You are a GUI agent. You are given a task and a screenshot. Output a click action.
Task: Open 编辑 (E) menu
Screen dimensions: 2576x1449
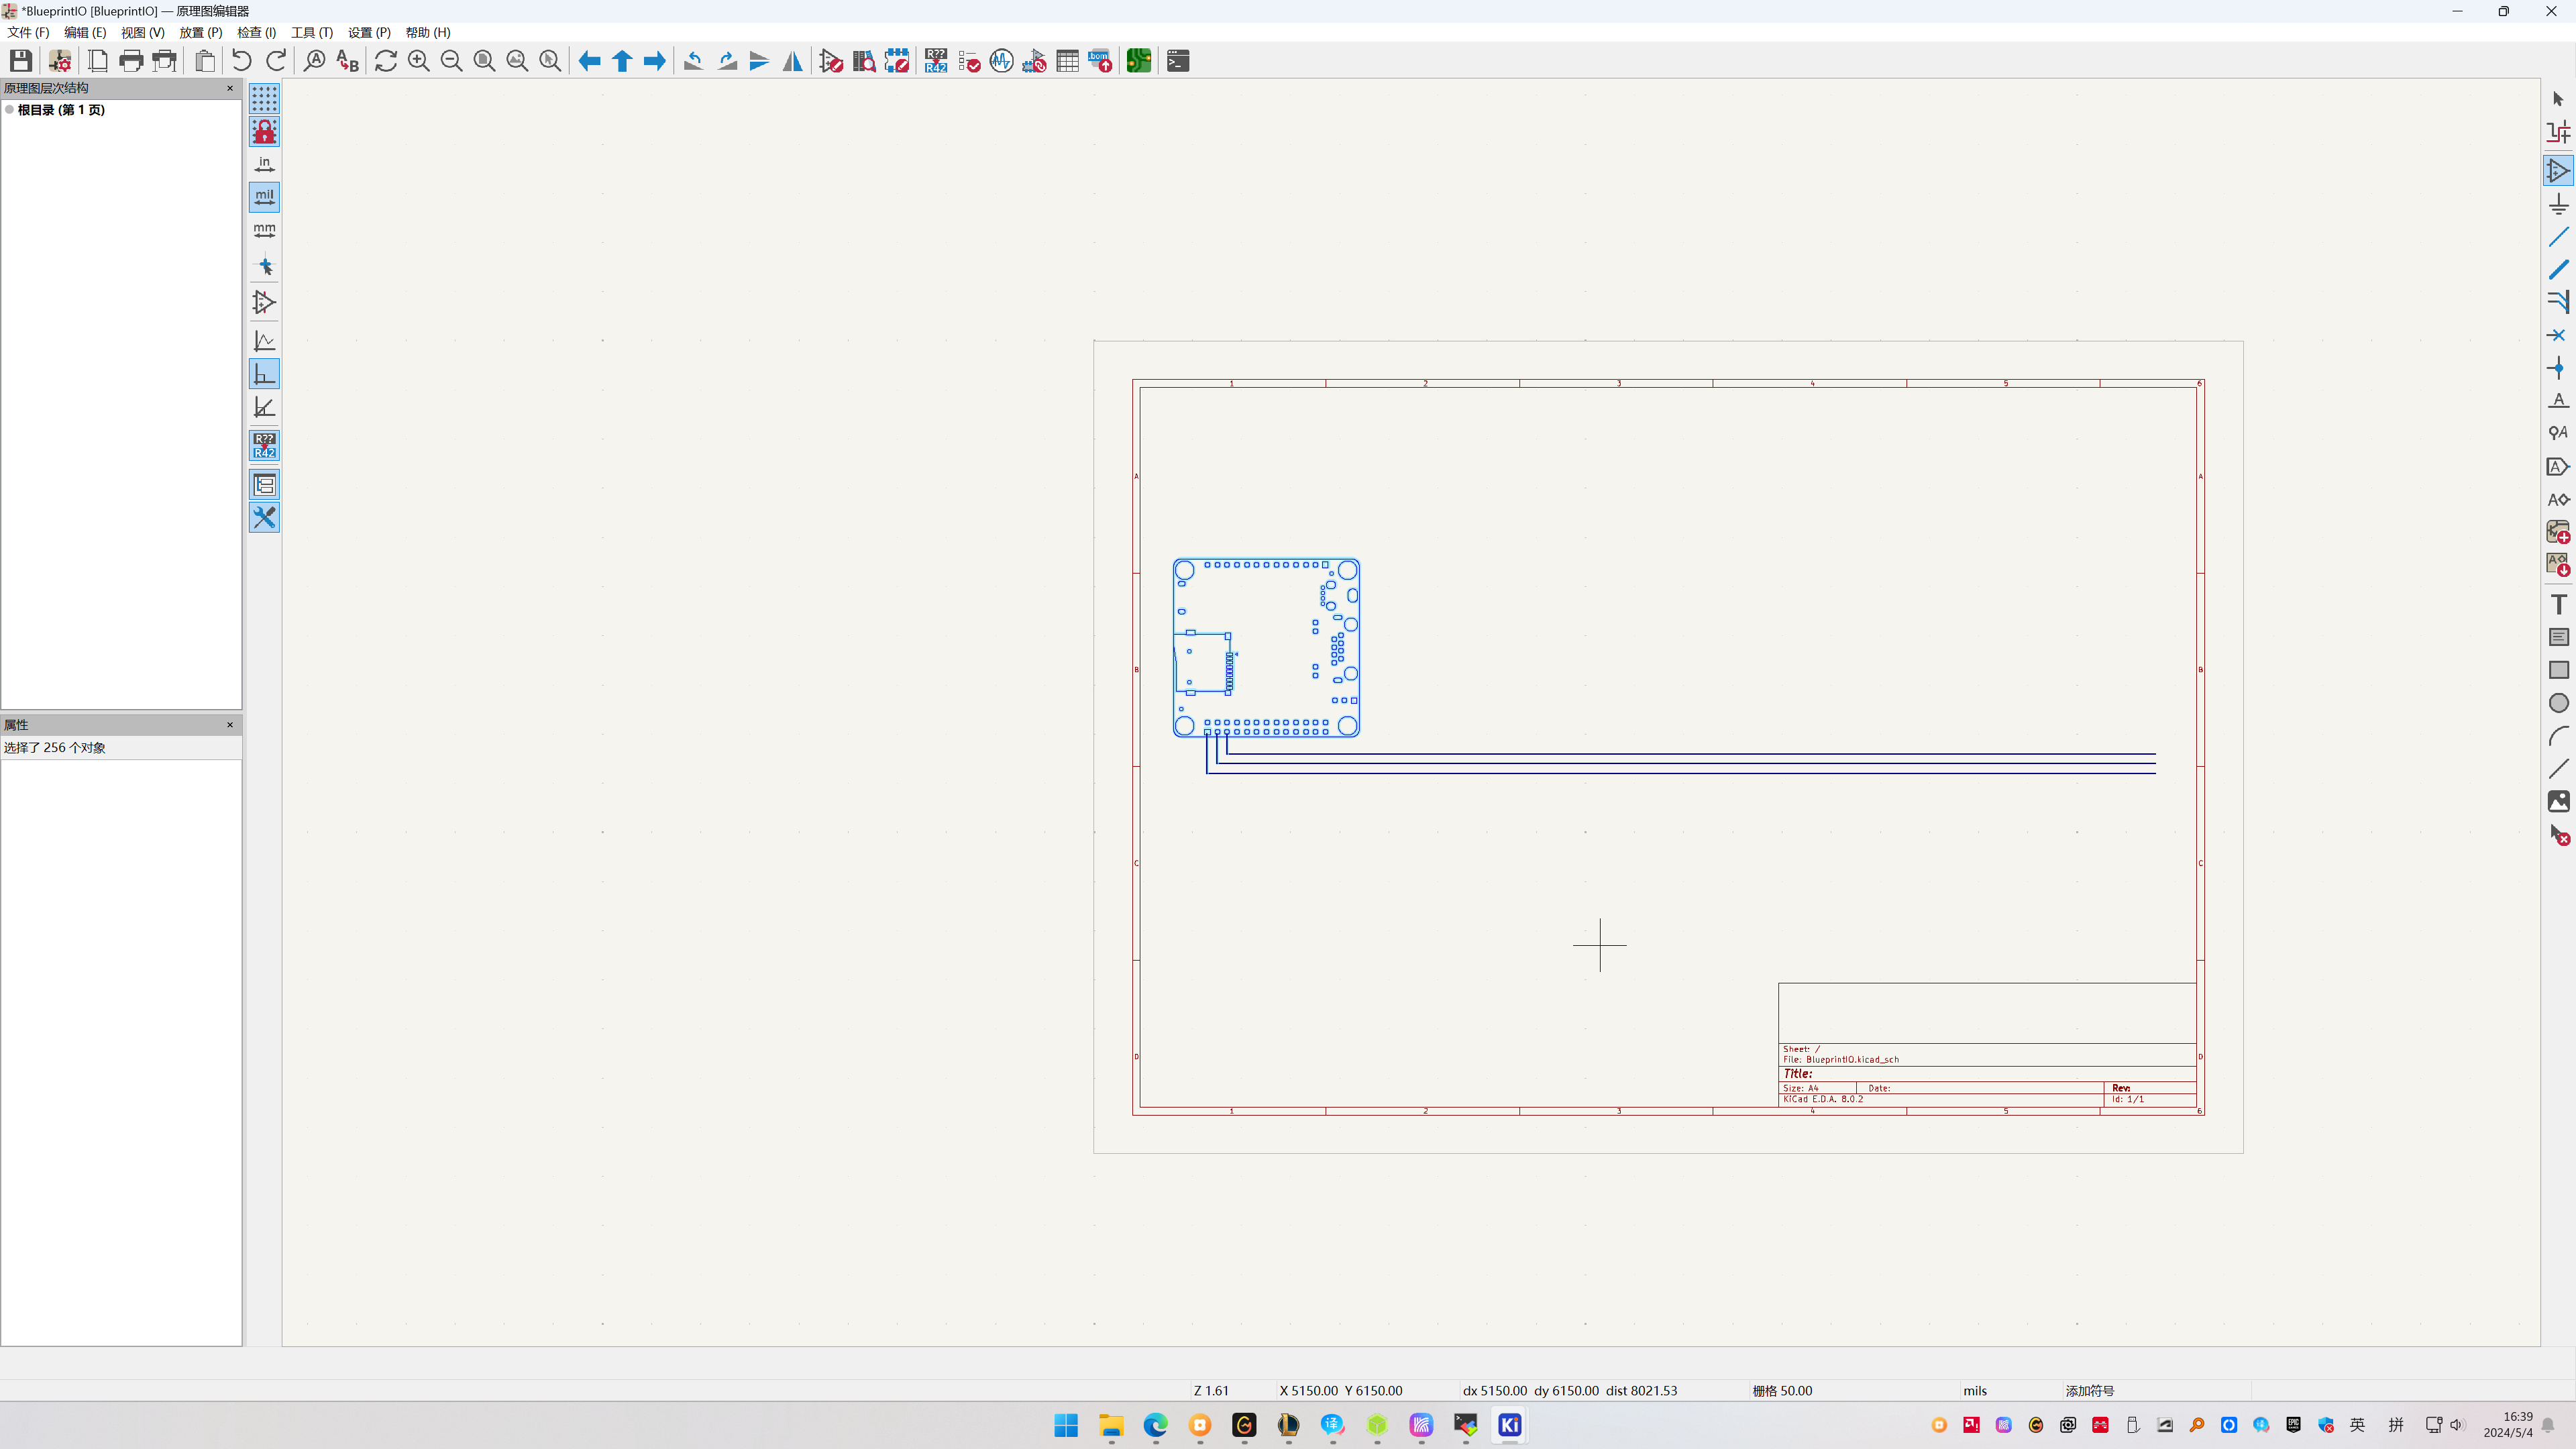[x=85, y=32]
